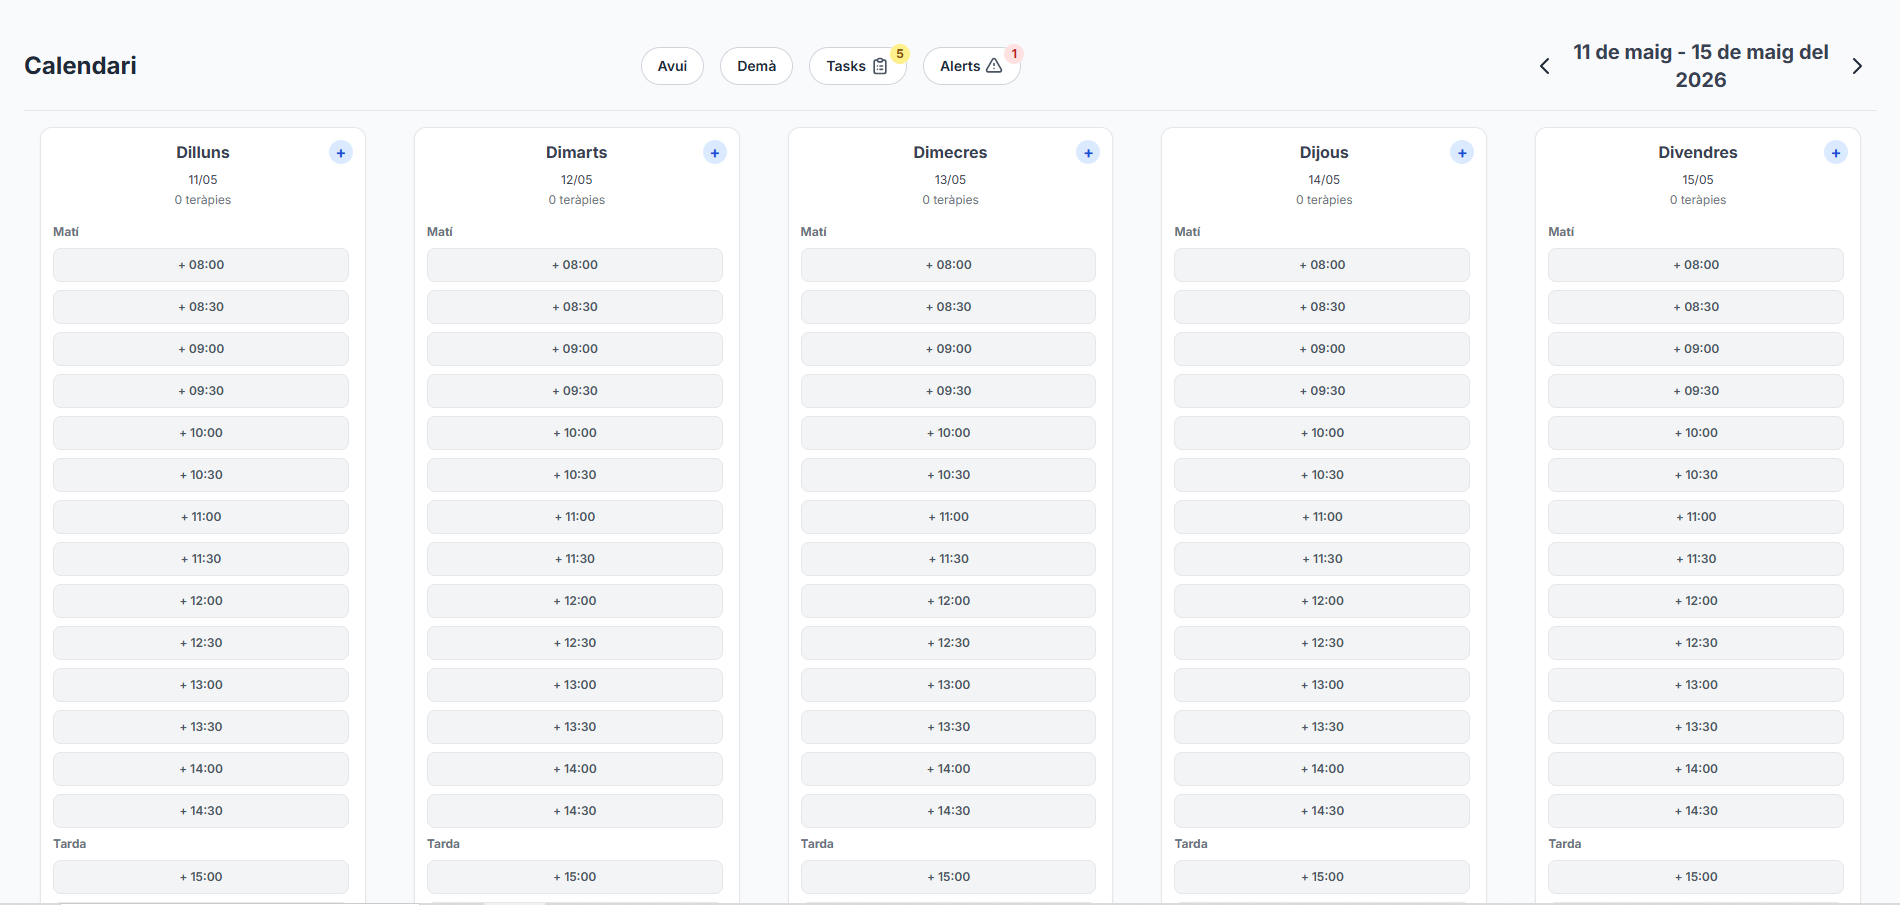
Task: Pick the 12:30 slot on Dijous
Action: tap(1322, 642)
